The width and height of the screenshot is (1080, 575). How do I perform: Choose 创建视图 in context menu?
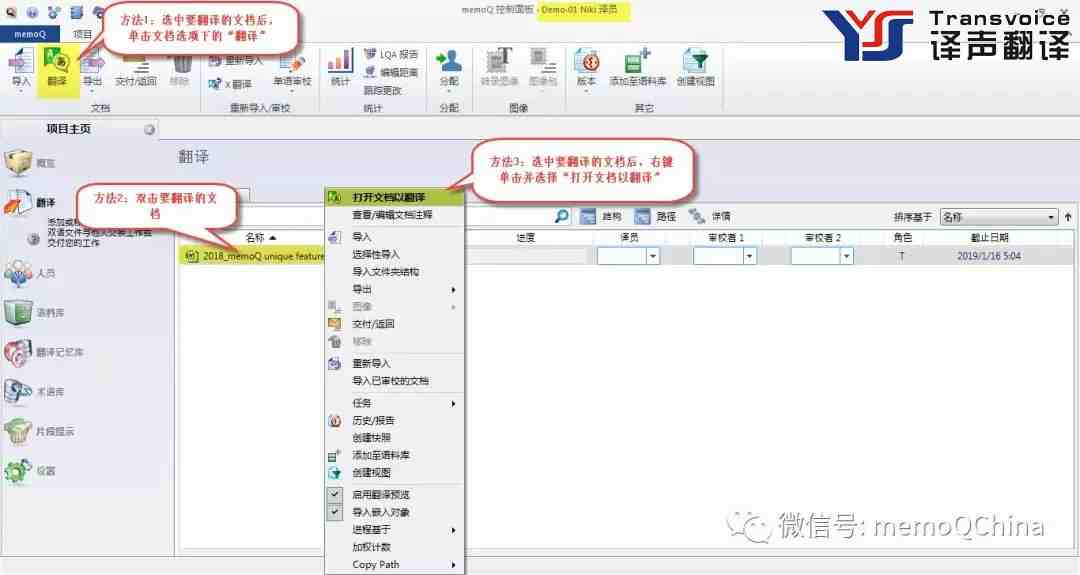(x=395, y=472)
